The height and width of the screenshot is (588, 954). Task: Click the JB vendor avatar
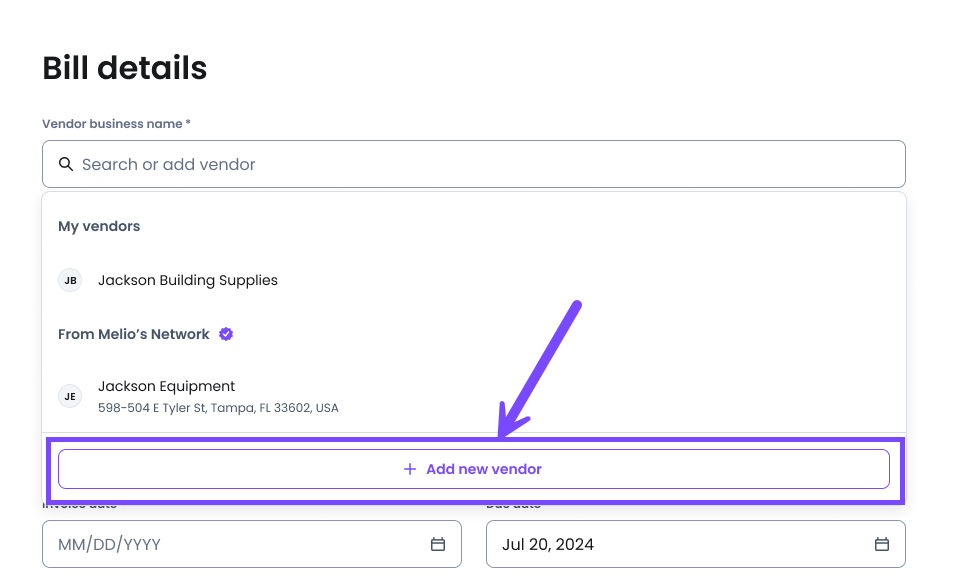coord(70,281)
